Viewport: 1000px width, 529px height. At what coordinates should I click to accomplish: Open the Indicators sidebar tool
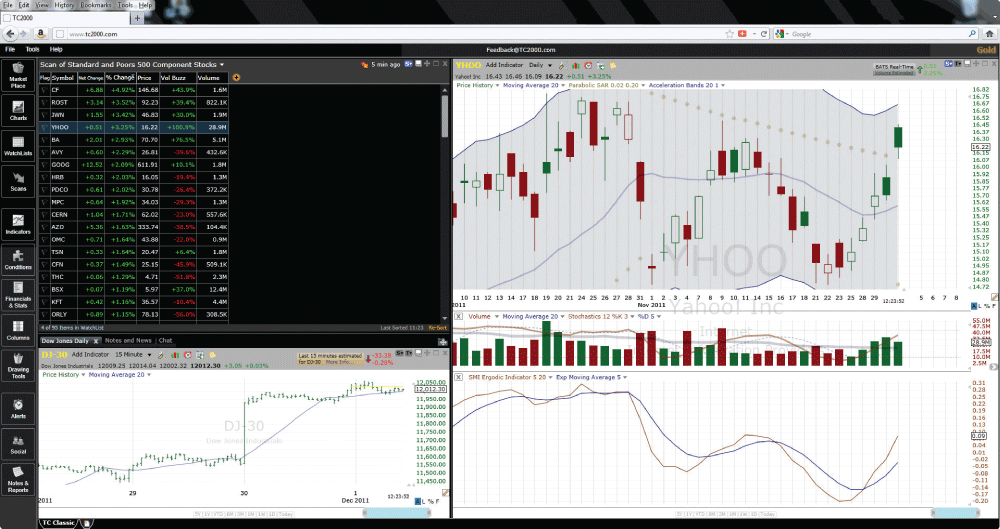[18, 224]
